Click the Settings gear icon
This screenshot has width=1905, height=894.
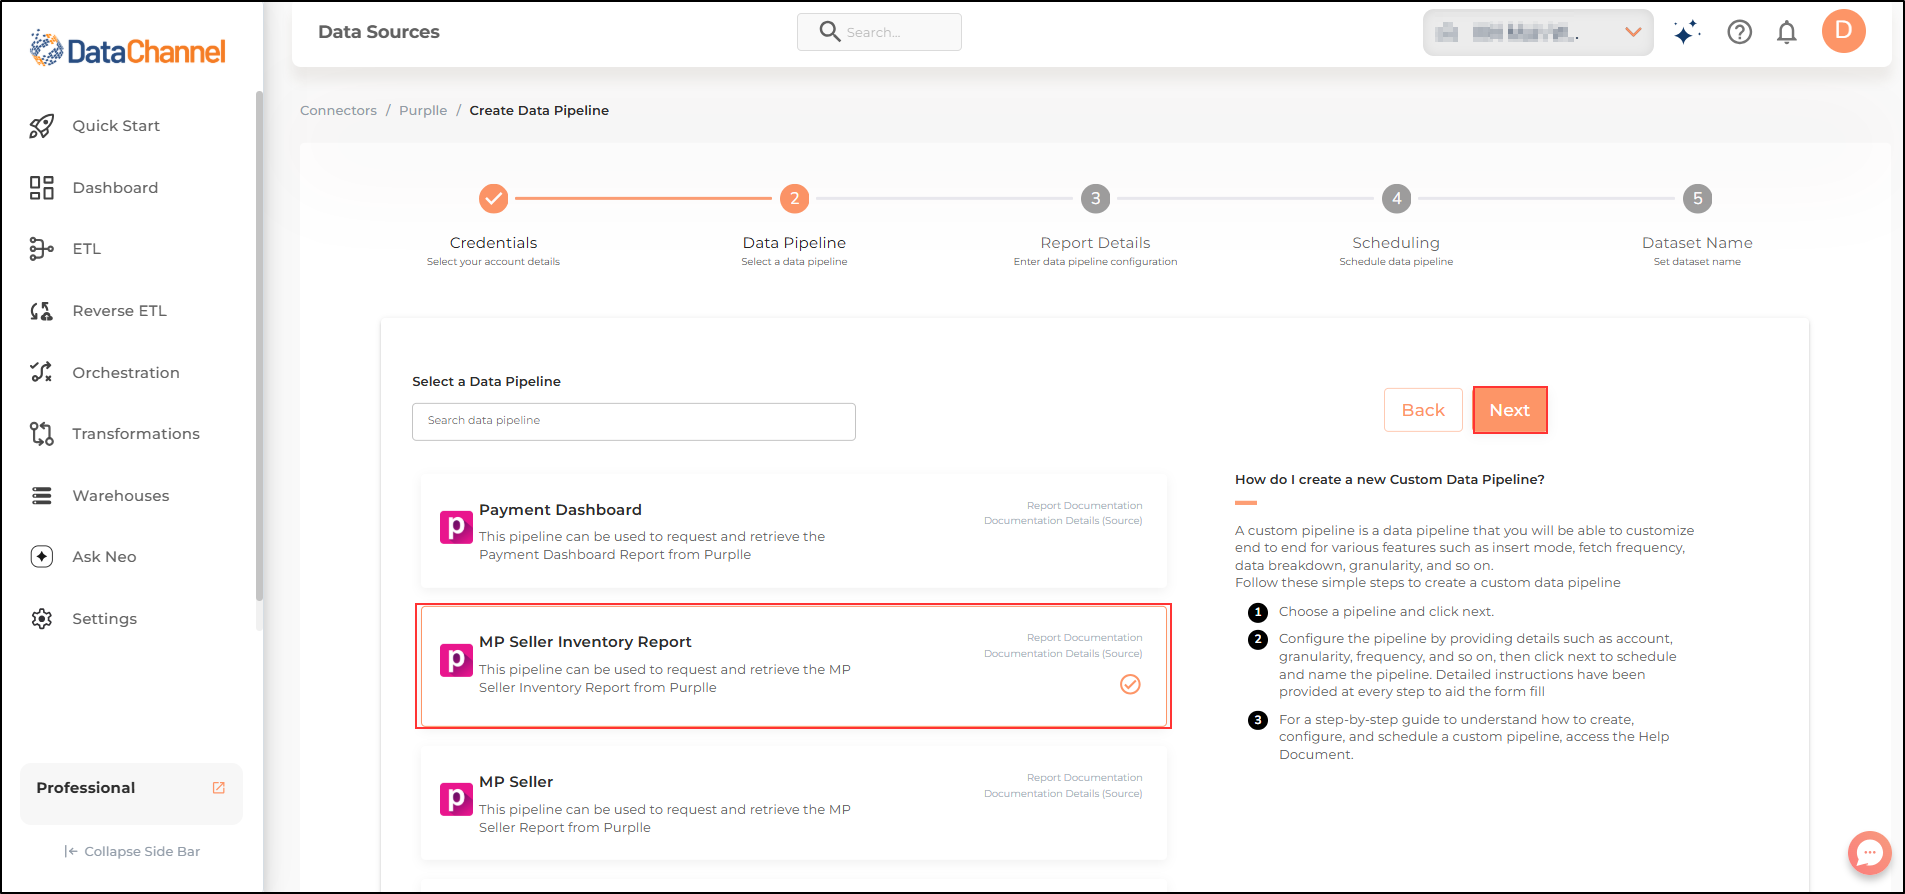pyautogui.click(x=41, y=619)
